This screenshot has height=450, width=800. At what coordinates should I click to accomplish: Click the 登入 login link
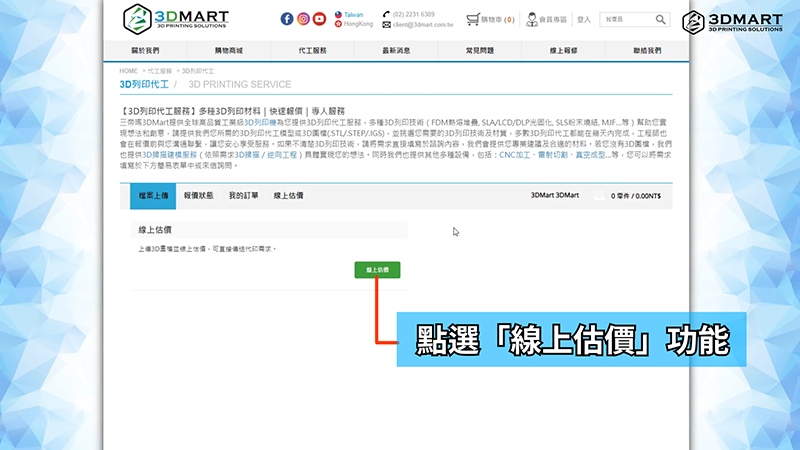(584, 19)
